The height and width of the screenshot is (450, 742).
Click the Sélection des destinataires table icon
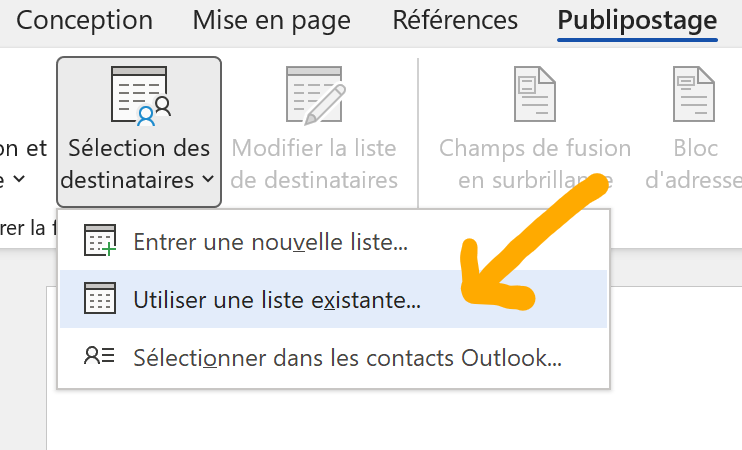click(x=141, y=96)
